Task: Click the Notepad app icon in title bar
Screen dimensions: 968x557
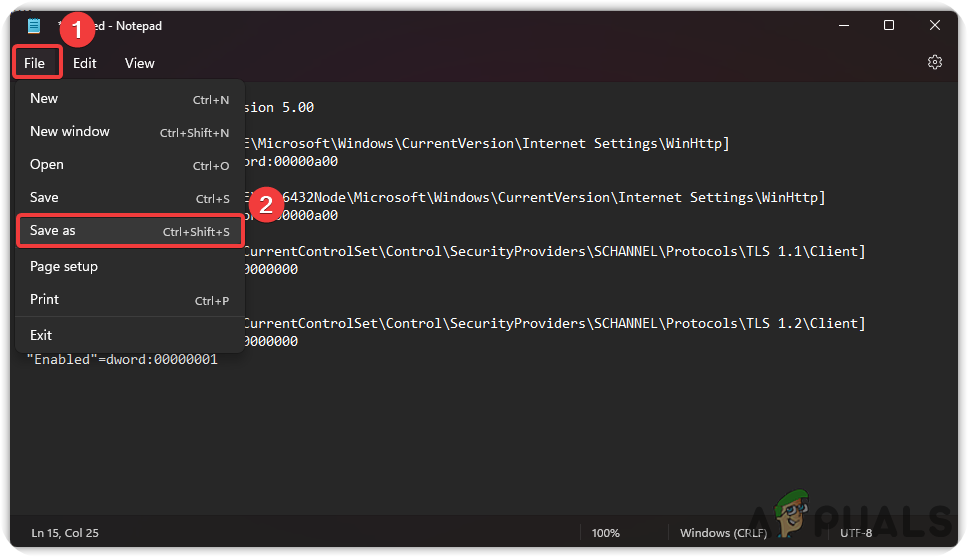Action: [34, 26]
